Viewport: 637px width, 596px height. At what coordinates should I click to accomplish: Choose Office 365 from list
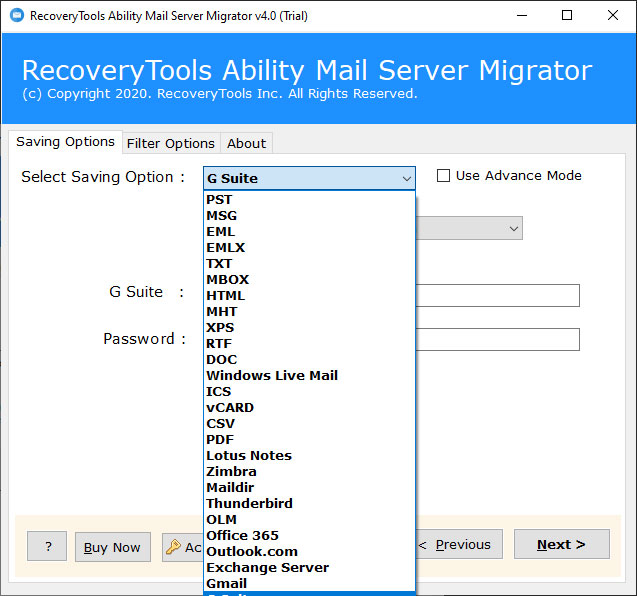click(x=309, y=535)
